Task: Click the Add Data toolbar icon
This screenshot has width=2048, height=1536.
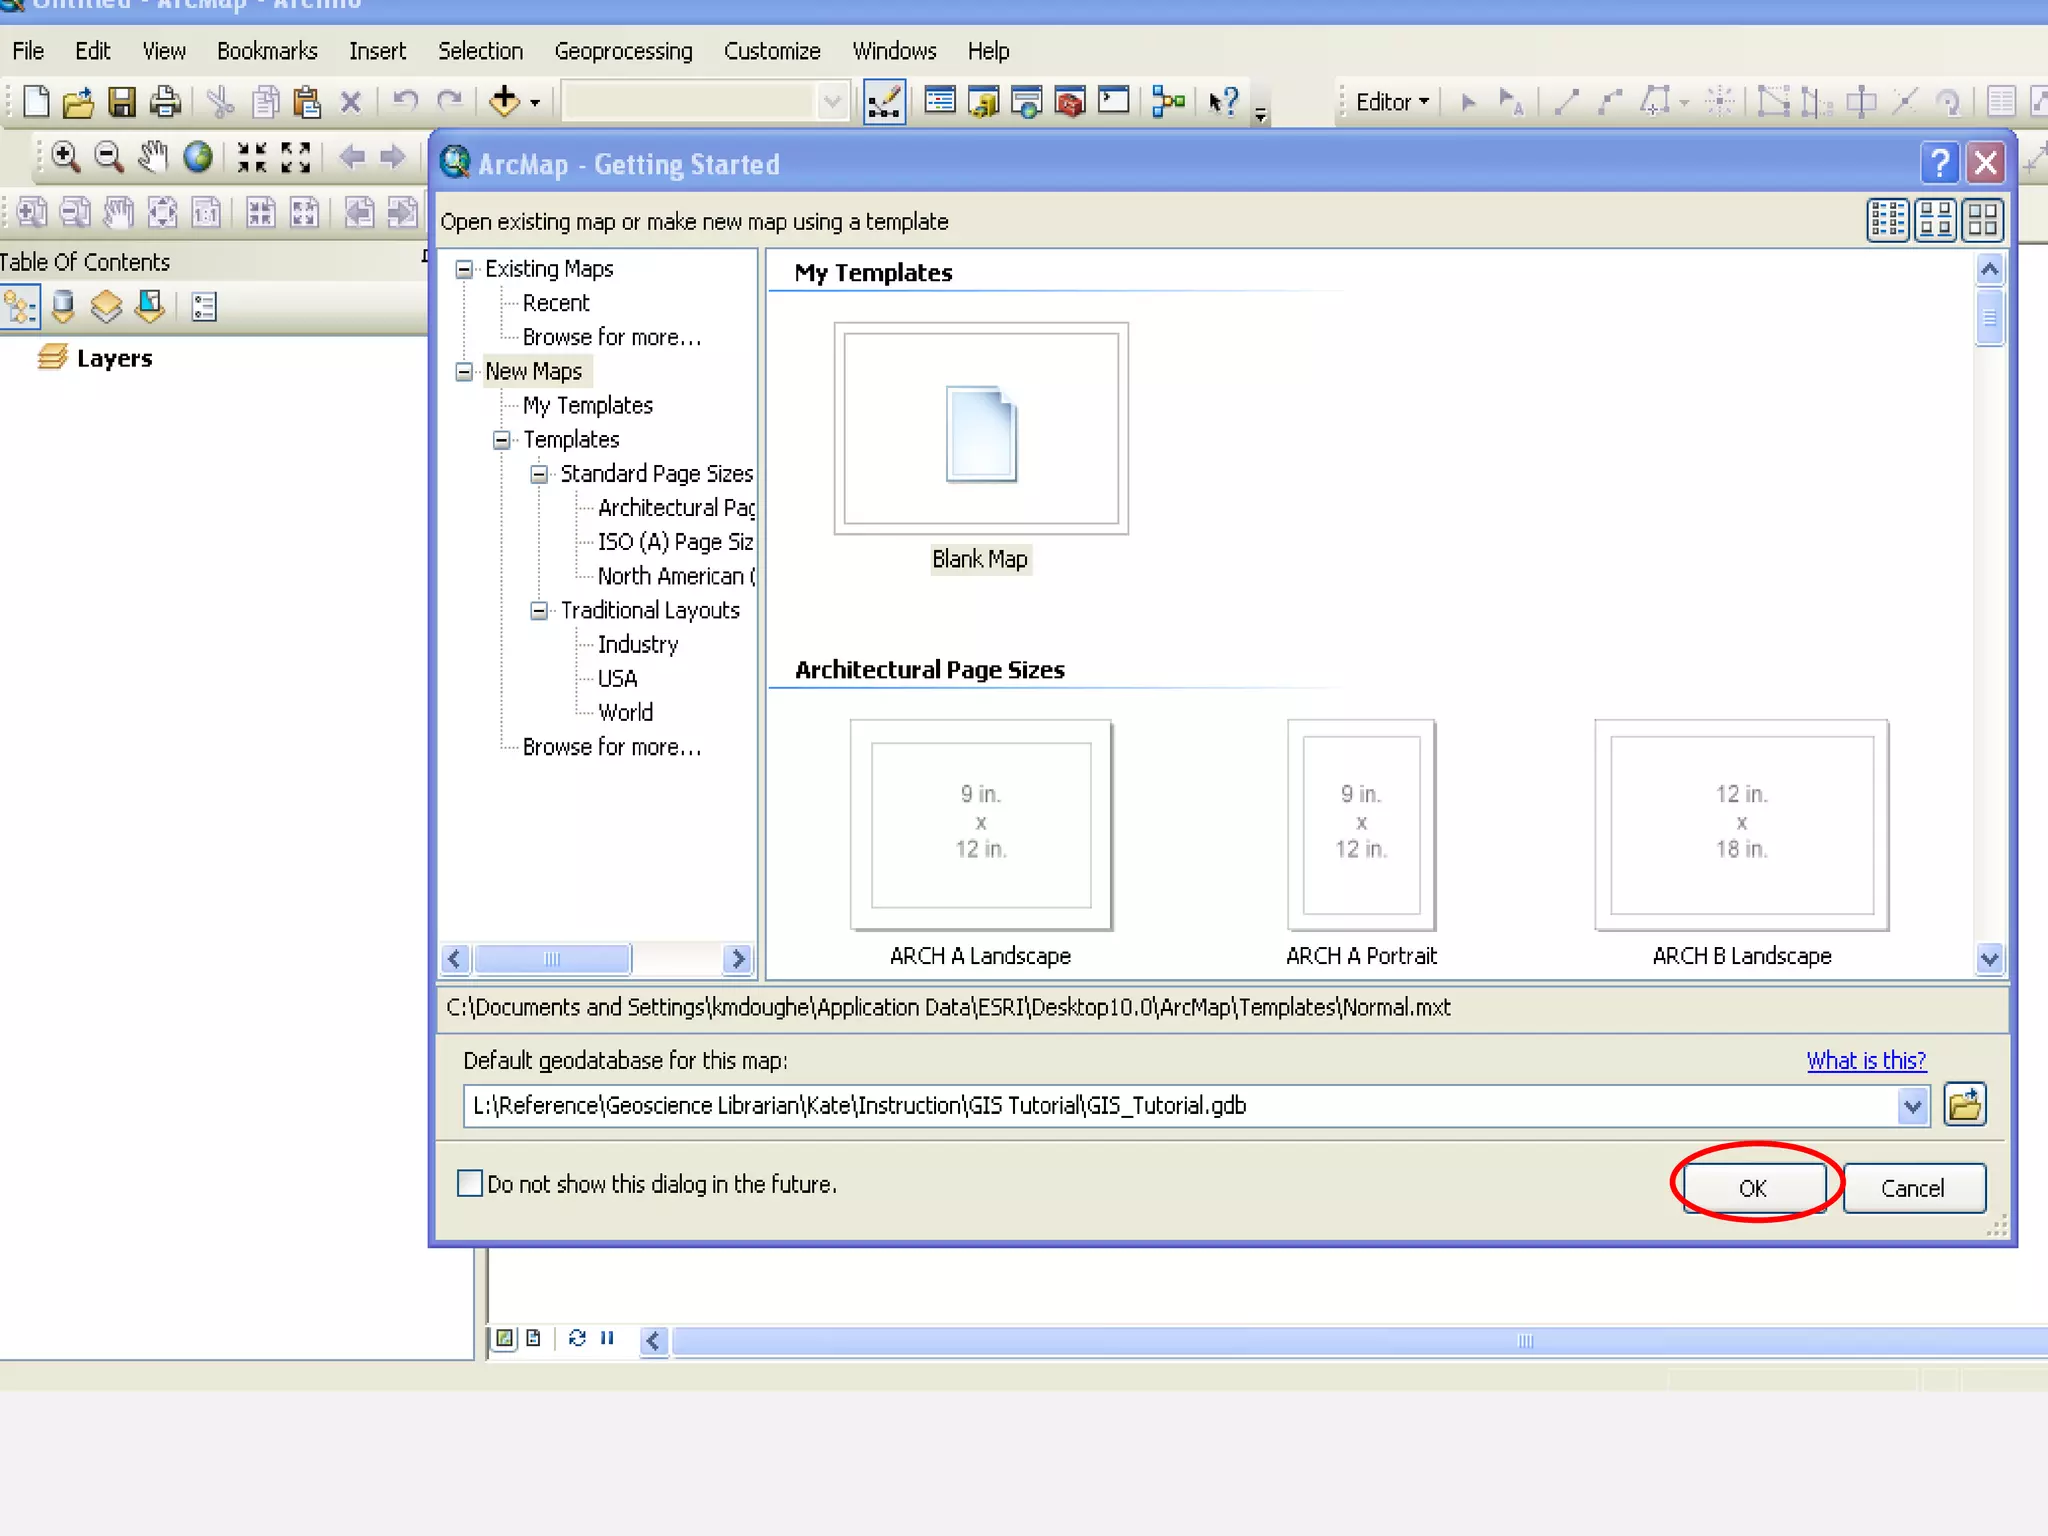Action: [x=504, y=101]
